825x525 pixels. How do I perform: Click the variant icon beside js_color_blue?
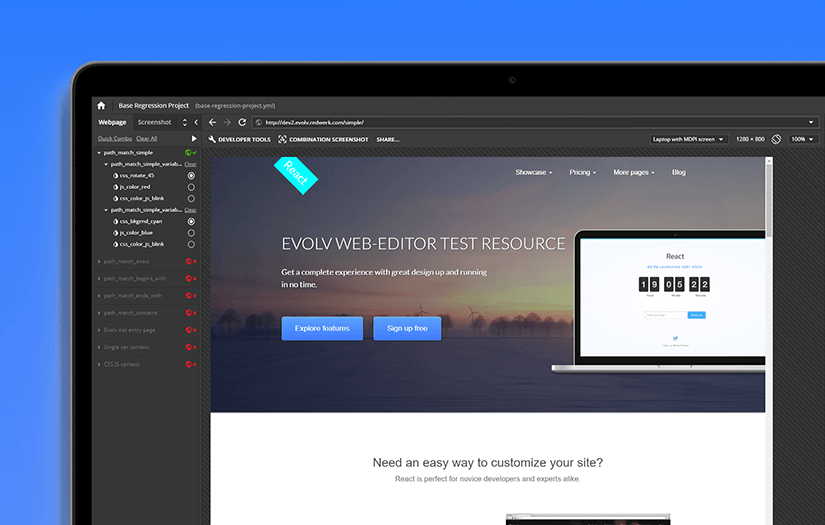pos(115,233)
